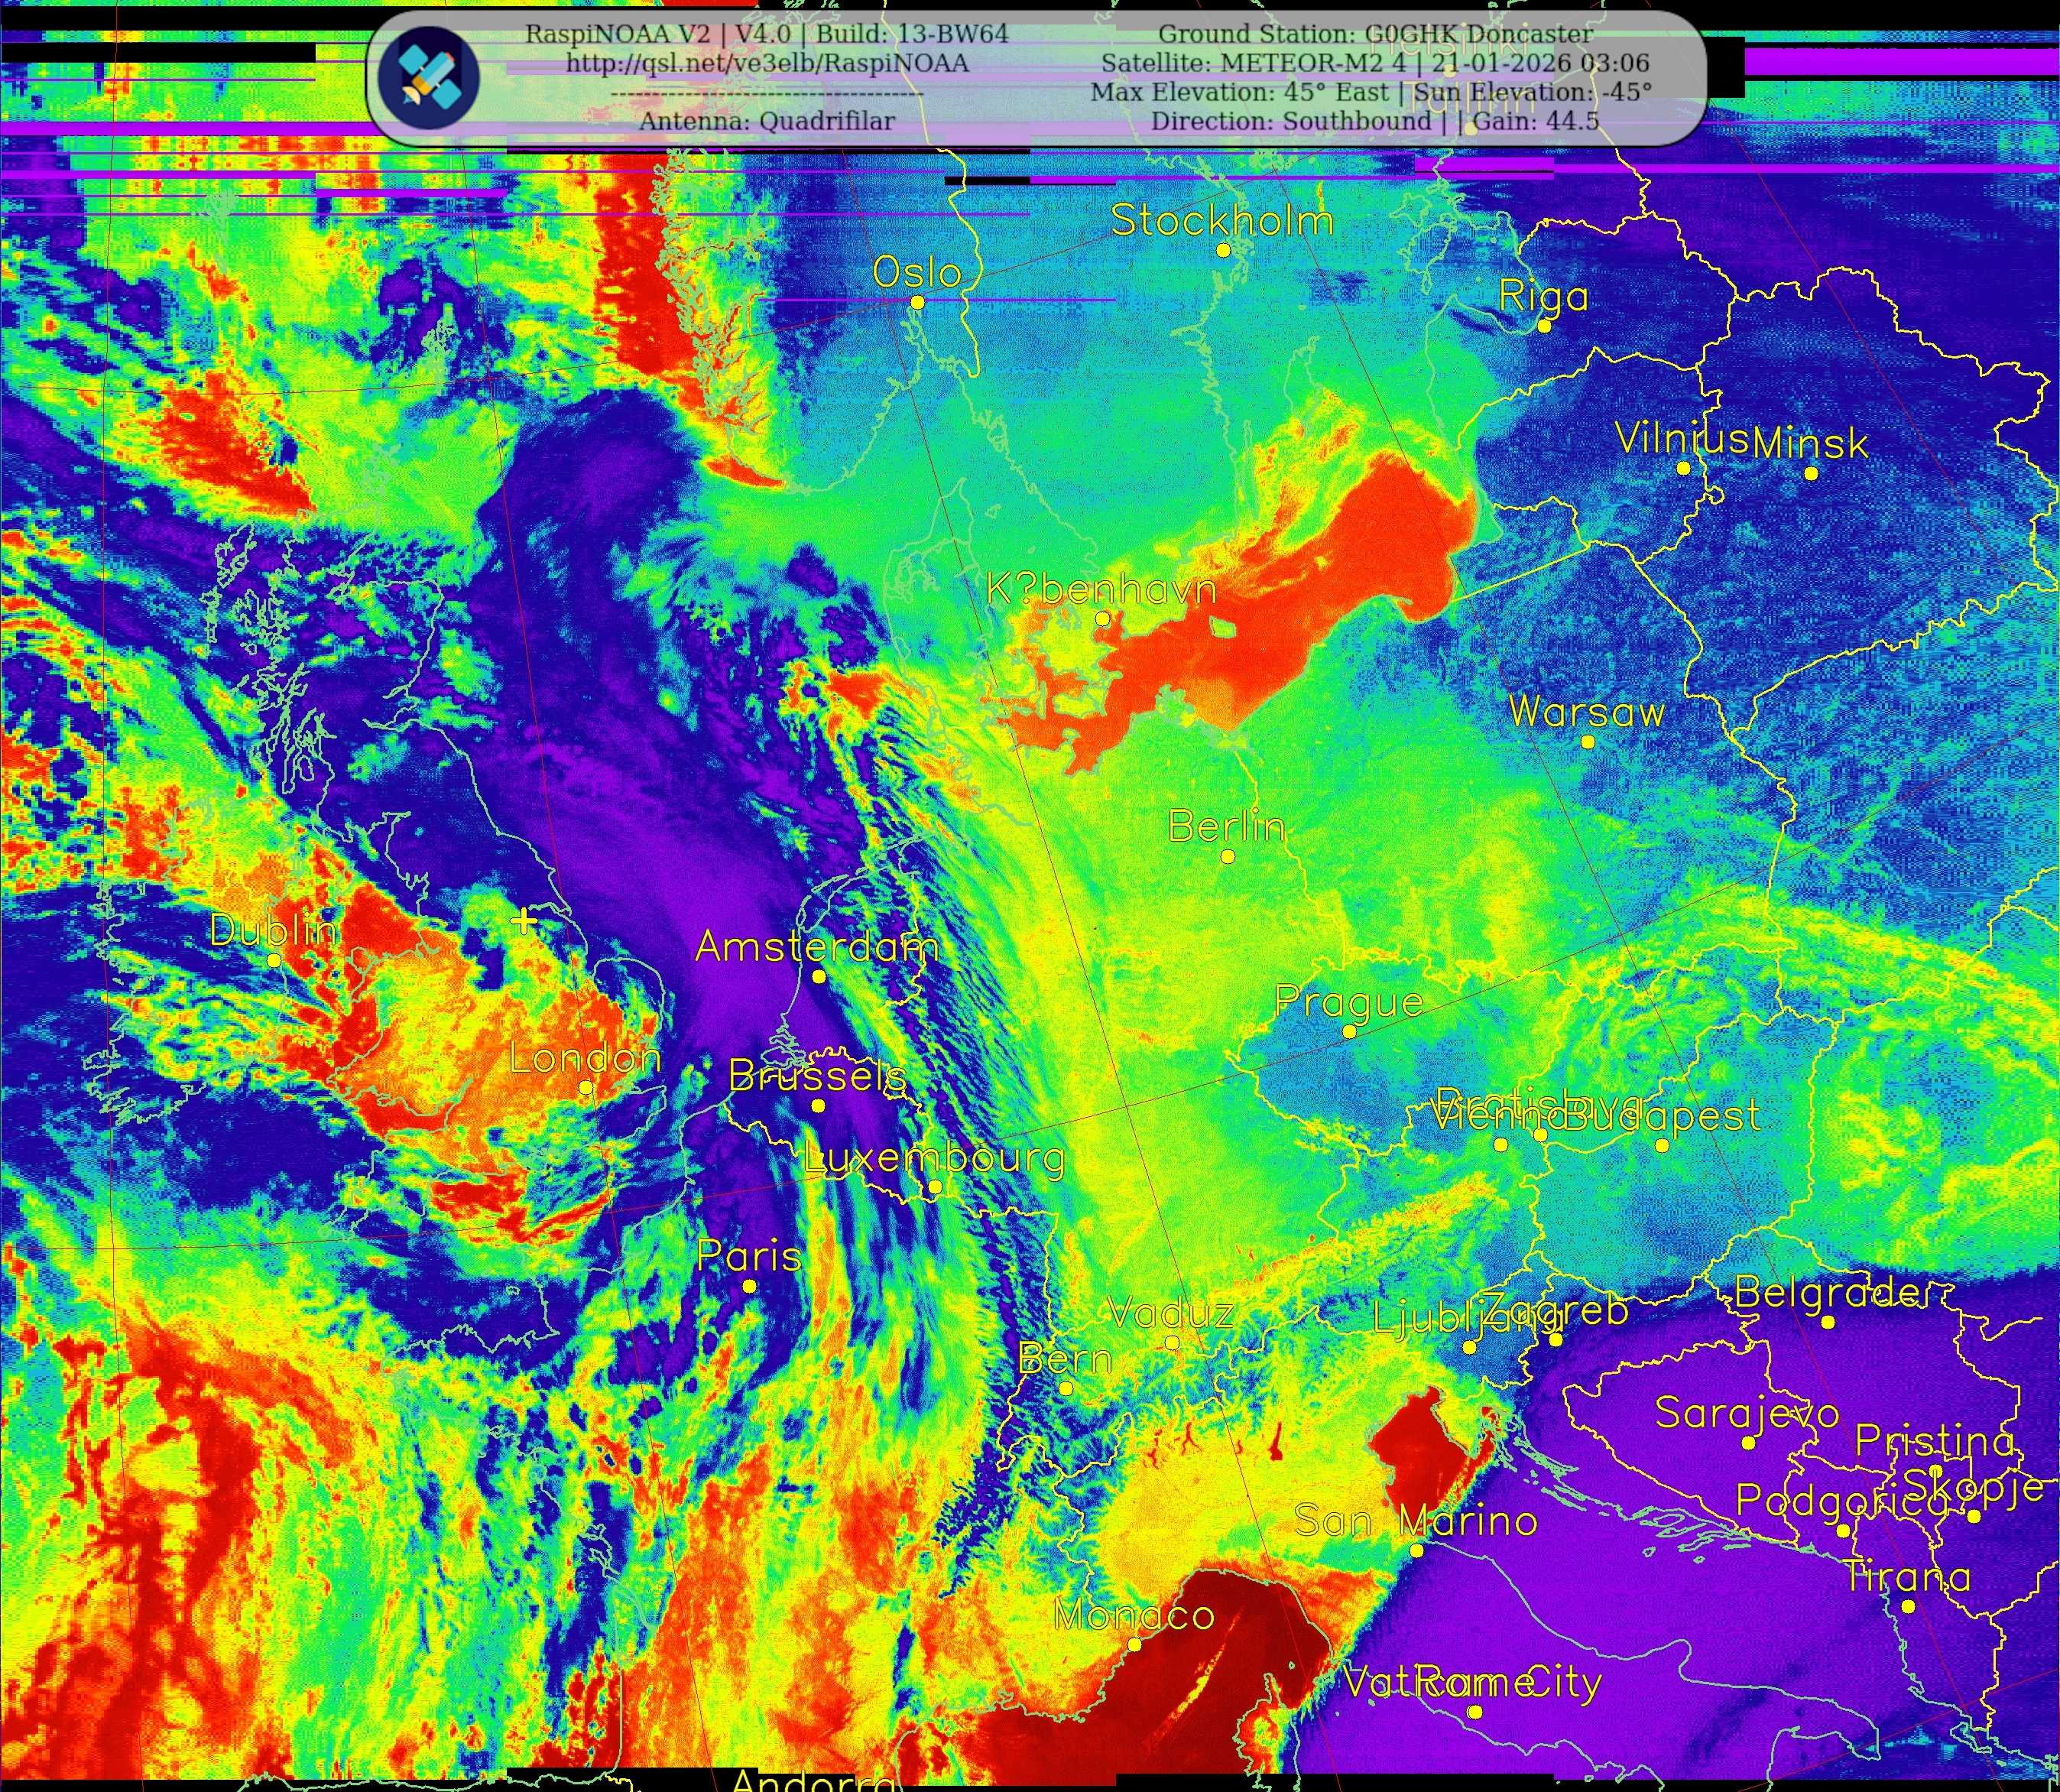Click the Oslo city marker dot
The width and height of the screenshot is (2060, 1792).
(x=918, y=302)
